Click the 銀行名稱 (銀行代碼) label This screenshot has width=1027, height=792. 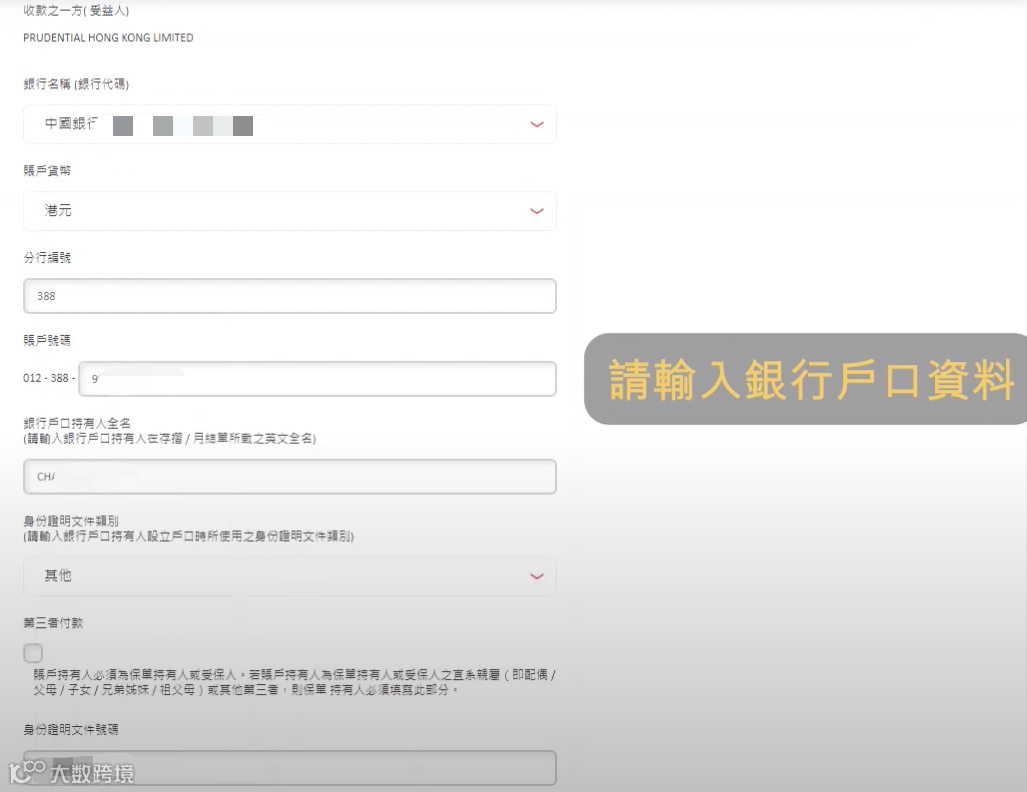pos(76,84)
